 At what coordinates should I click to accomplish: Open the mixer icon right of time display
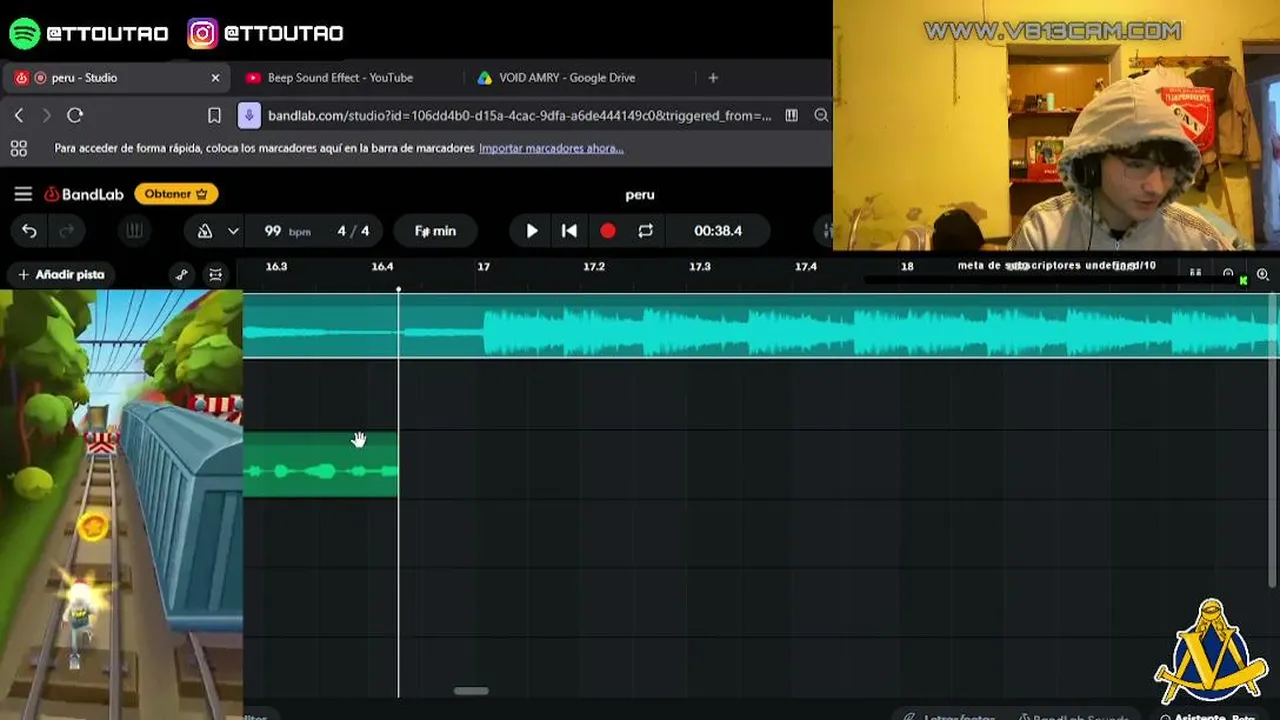[x=827, y=231]
